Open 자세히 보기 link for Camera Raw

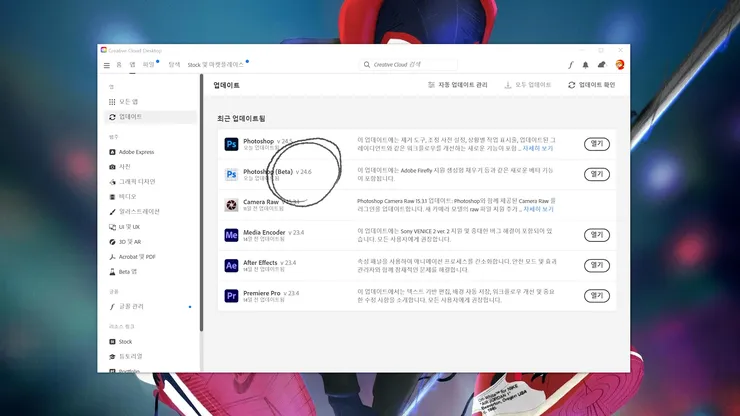538,209
